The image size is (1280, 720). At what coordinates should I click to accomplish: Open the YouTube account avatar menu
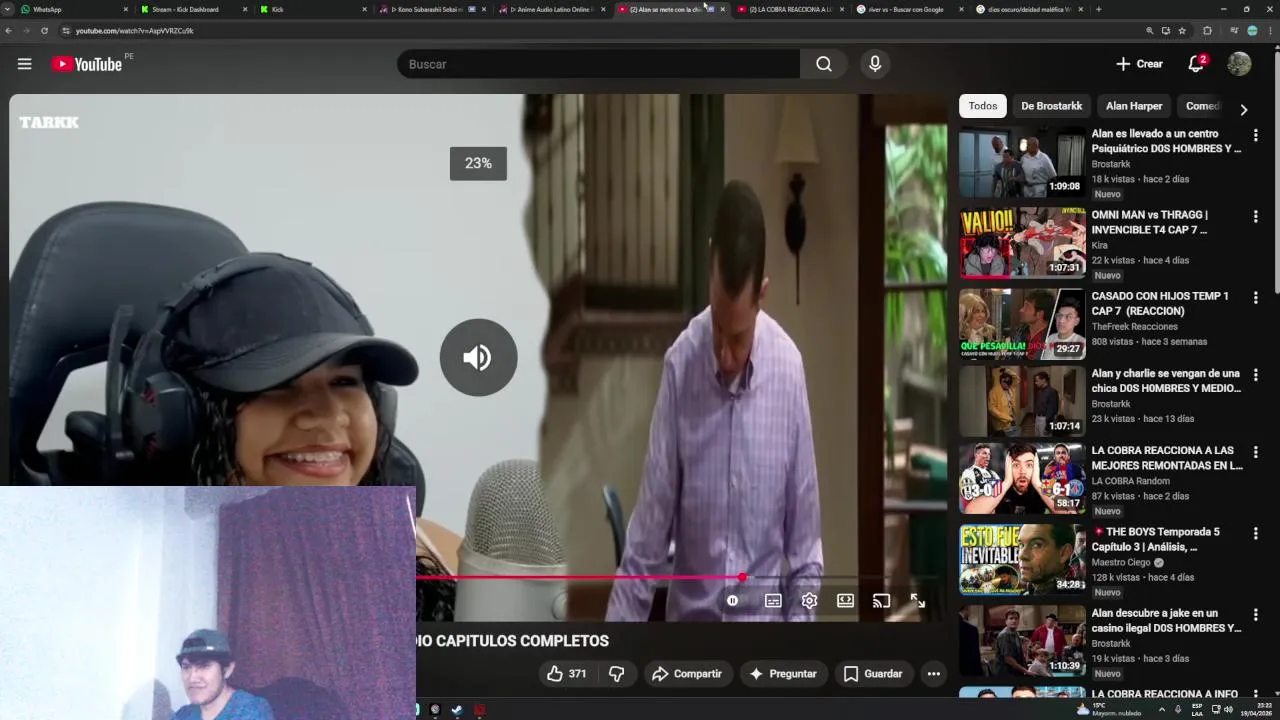pos(1239,64)
